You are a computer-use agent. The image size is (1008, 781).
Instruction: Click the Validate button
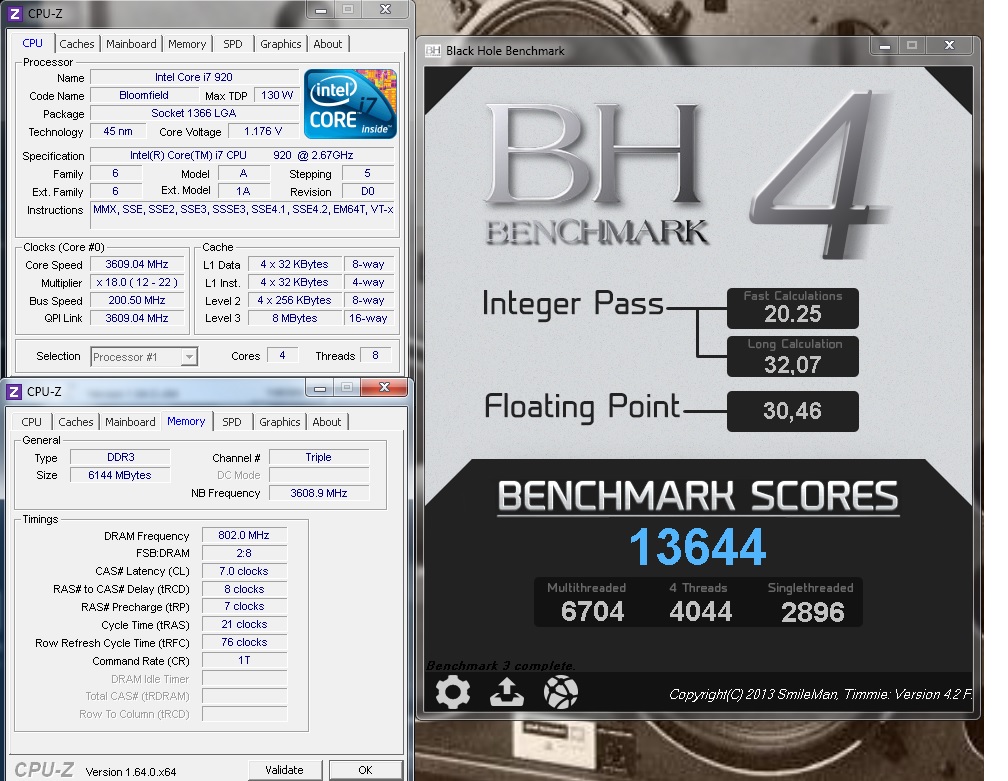coord(284,770)
